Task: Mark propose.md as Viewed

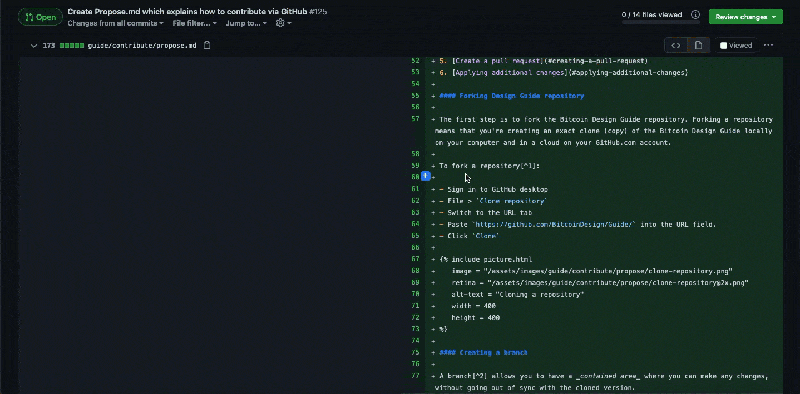Action: pyautogui.click(x=736, y=45)
